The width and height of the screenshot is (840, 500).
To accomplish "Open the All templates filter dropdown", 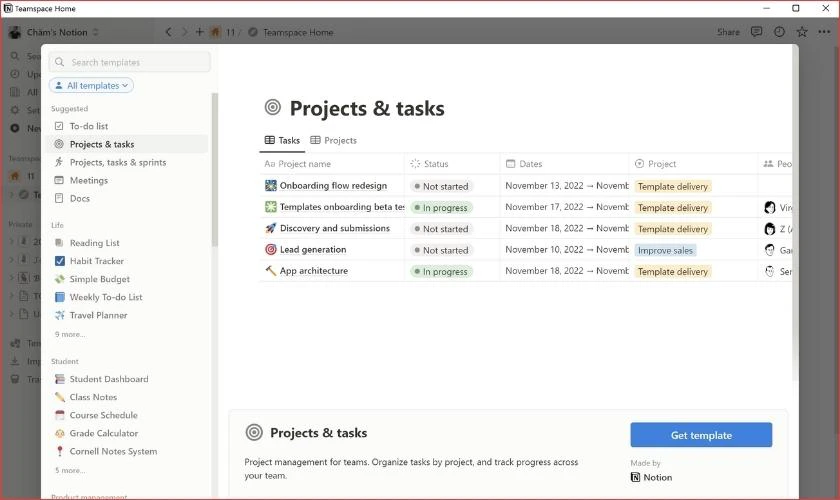I will tap(91, 85).
